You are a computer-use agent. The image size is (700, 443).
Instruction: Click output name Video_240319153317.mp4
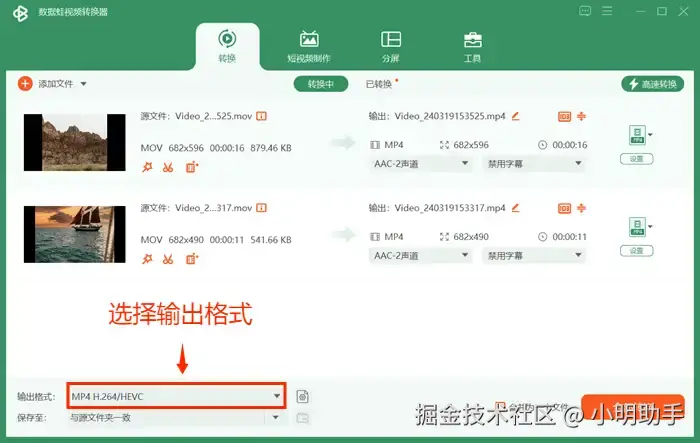(x=450, y=208)
